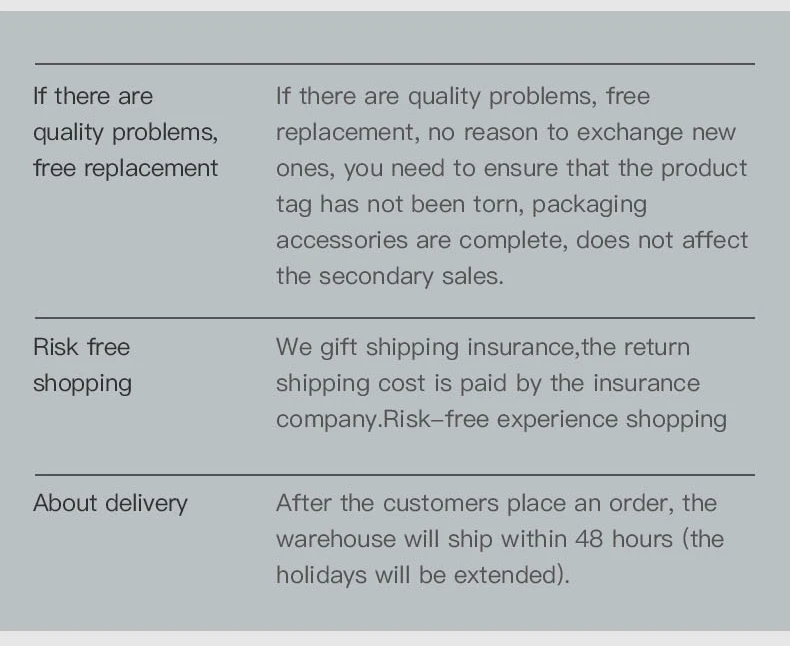Viewport: 790px width, 646px height.
Task: Click the divider line above 'Risk free'
Action: (x=394, y=318)
